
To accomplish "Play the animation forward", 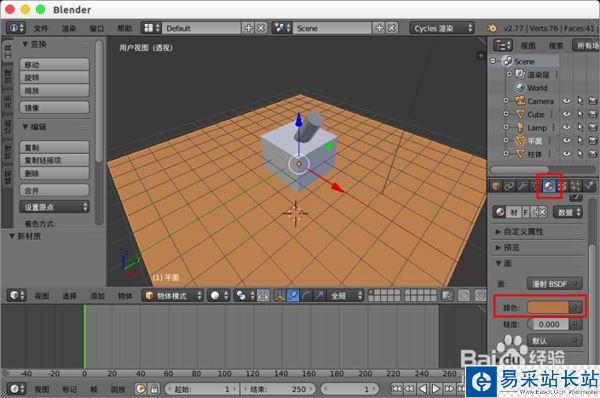I will 436,389.
